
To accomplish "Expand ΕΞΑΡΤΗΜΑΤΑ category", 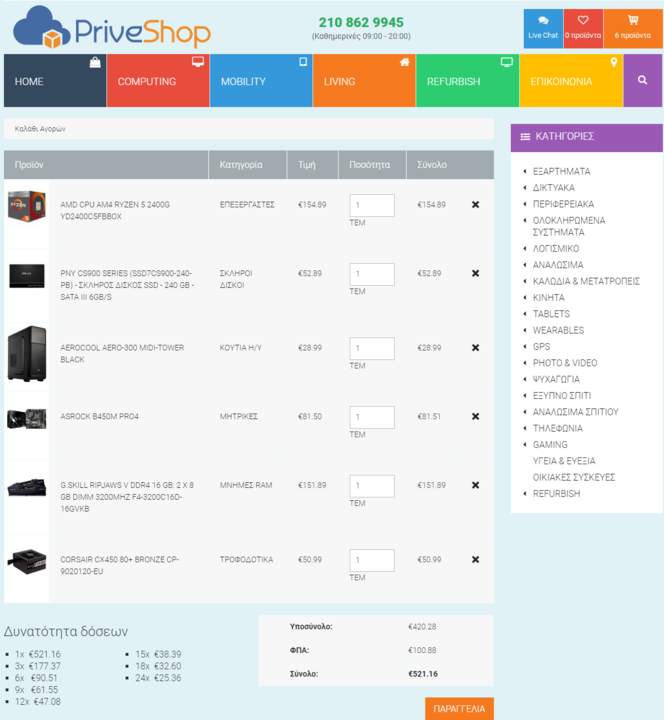I will [561, 171].
